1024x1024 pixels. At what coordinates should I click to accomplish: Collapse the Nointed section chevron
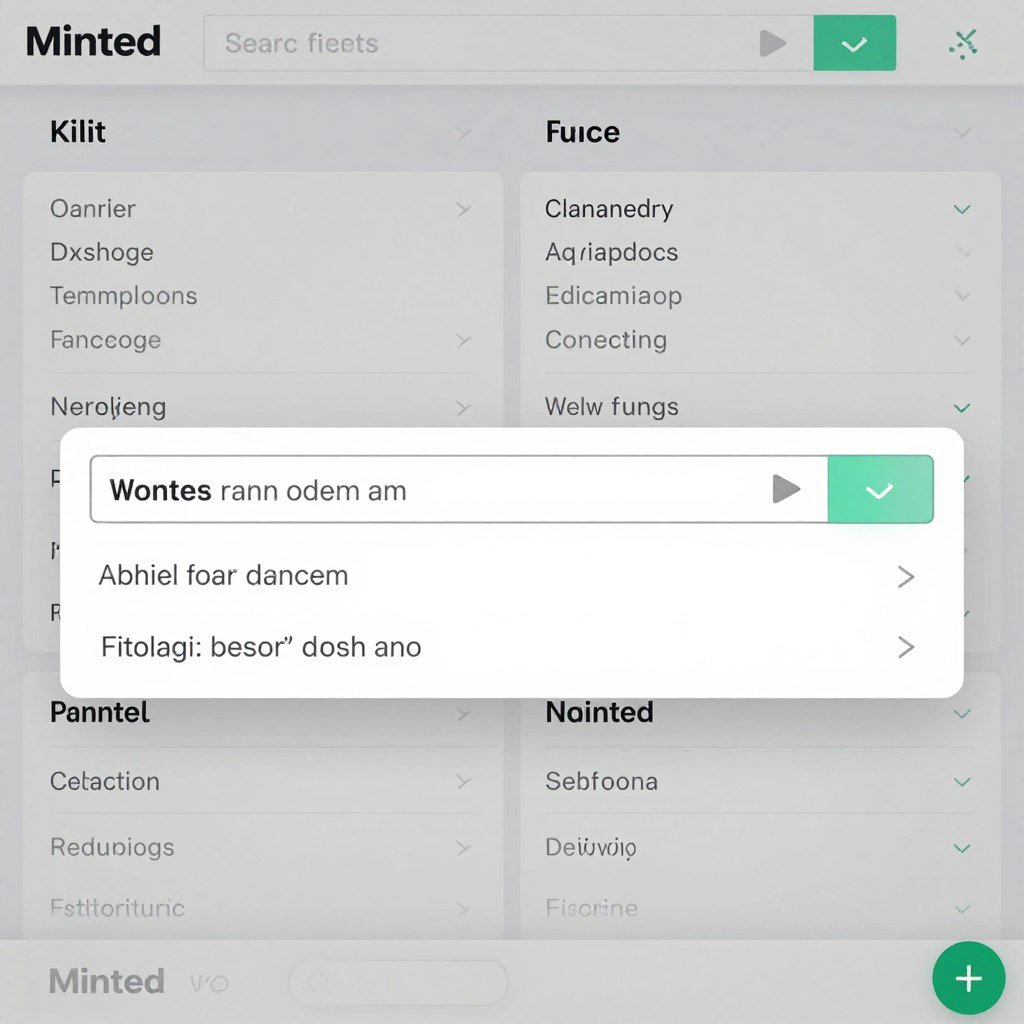[961, 713]
